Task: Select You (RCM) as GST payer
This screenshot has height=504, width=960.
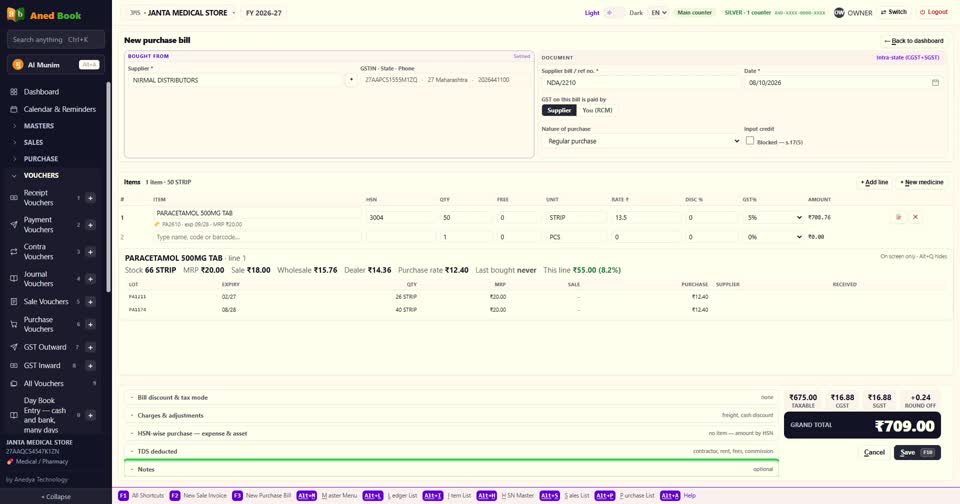Action: (597, 110)
